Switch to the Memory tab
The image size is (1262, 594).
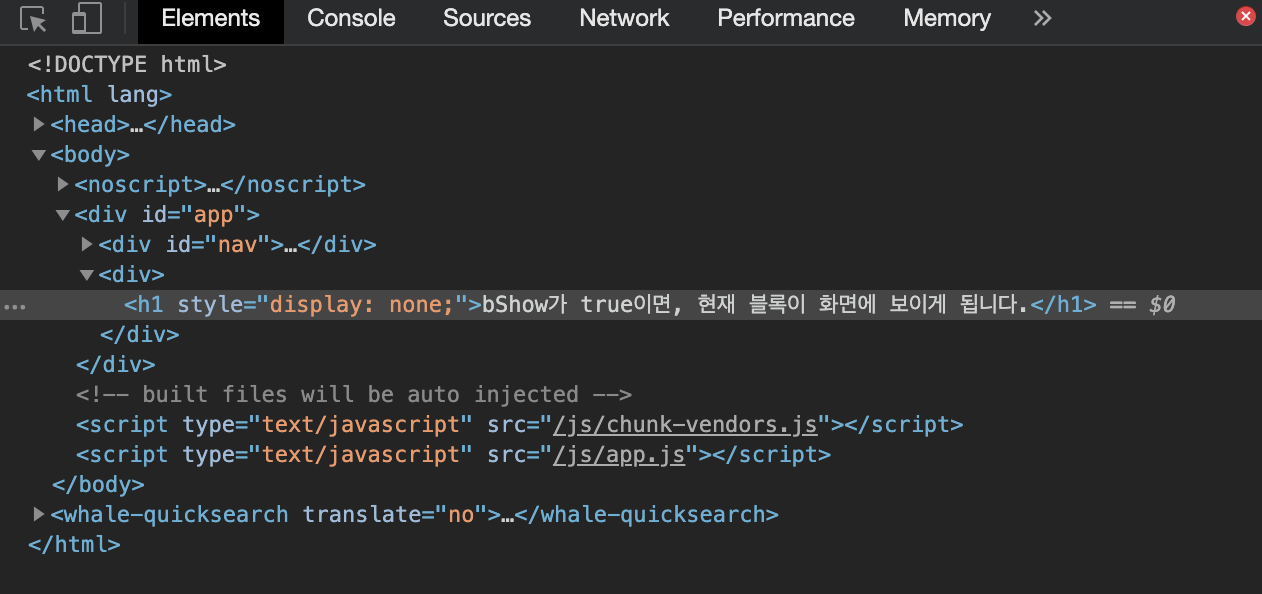click(x=947, y=18)
